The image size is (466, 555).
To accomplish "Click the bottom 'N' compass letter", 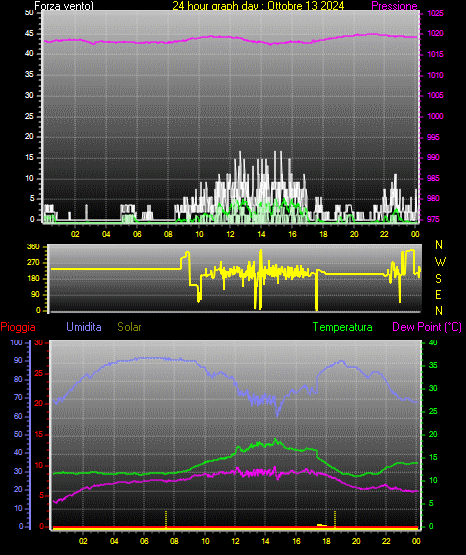I will [x=439, y=311].
